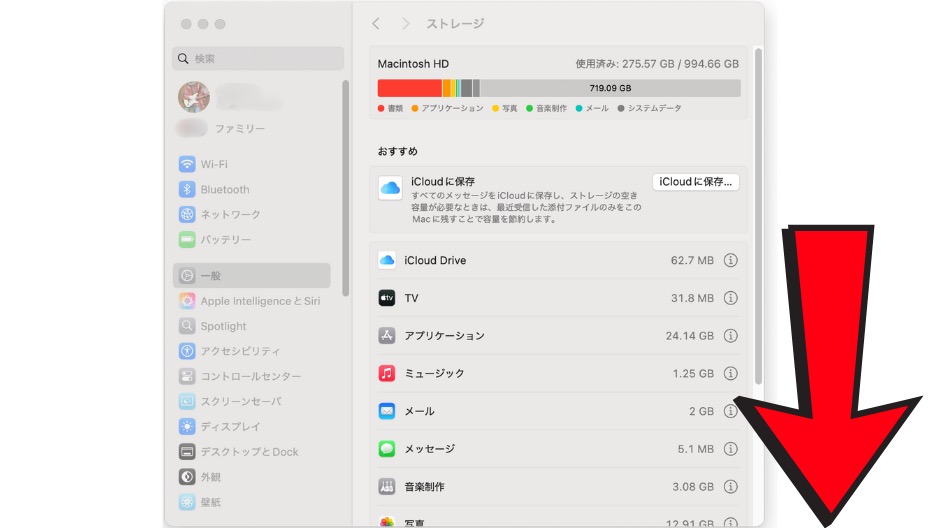
Task: Show info for 音楽制作 storage
Action: 730,487
